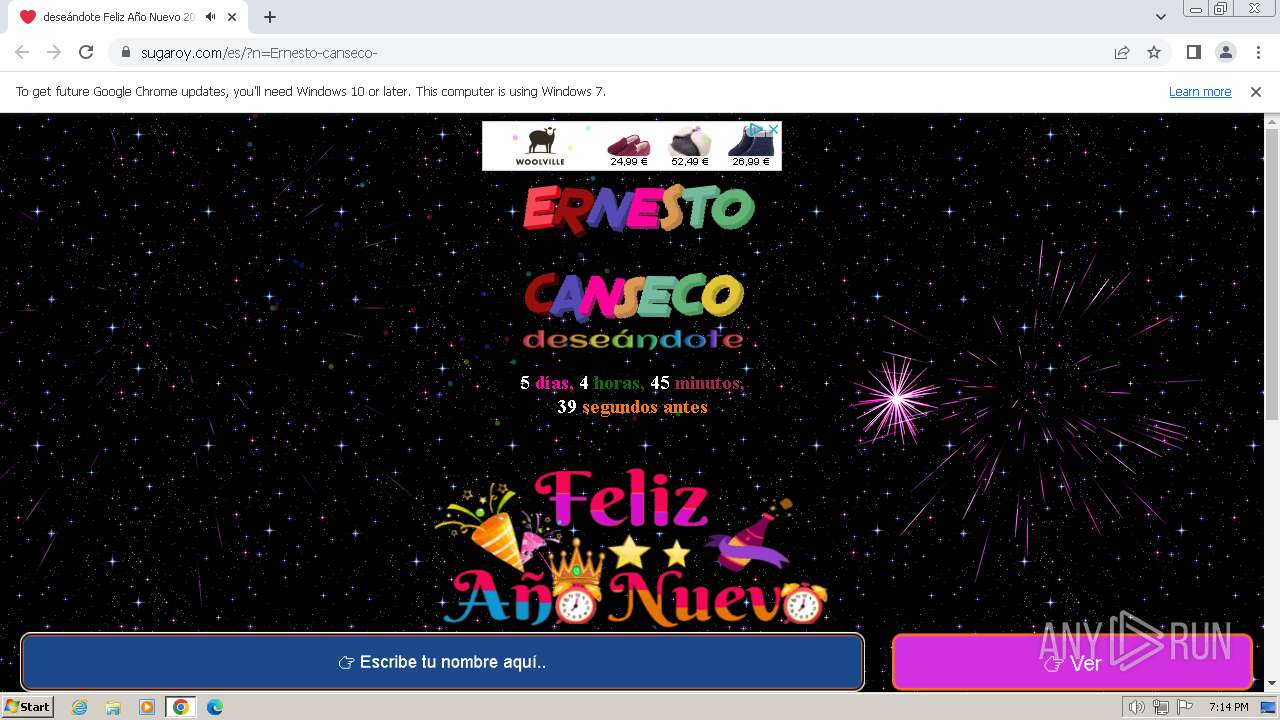Expand the tab search dropdown

click(1161, 17)
